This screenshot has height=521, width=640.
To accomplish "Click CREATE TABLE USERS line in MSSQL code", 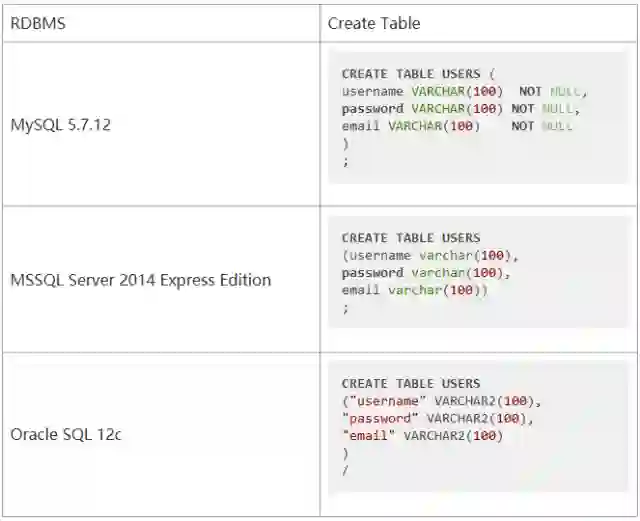I will (x=411, y=238).
